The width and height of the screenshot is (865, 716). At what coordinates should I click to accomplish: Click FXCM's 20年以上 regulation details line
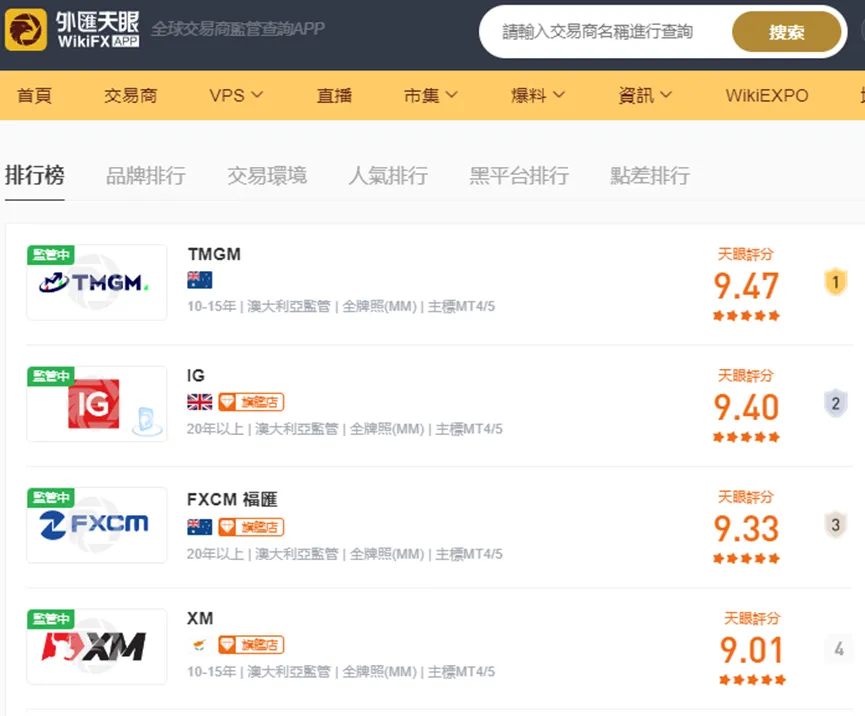[345, 553]
